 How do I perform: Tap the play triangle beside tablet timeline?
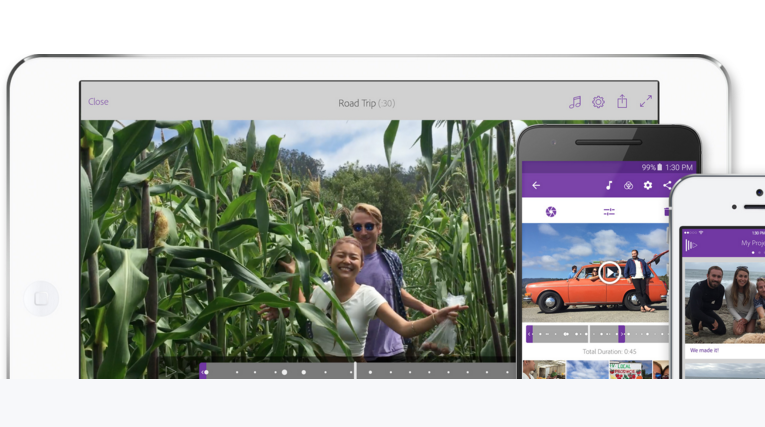[171, 371]
